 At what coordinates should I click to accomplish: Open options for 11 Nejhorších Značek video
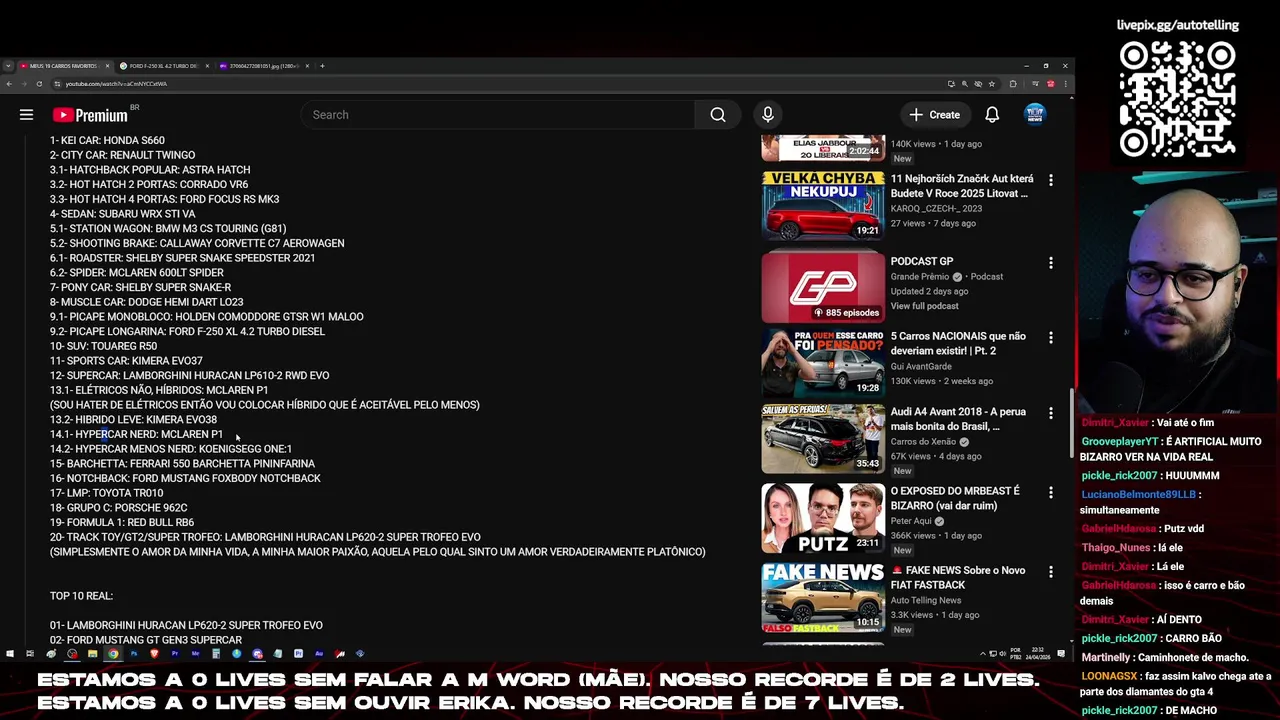1050,180
